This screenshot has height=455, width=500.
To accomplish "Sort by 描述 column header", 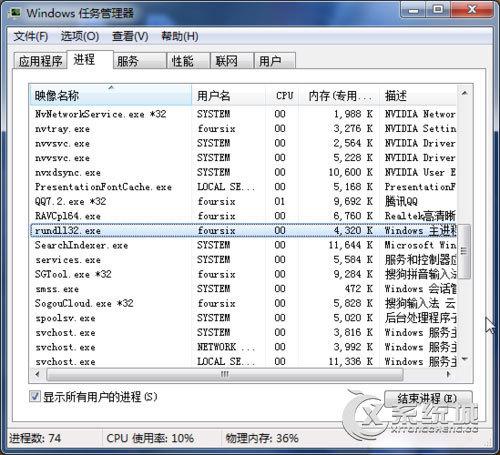I will [418, 96].
